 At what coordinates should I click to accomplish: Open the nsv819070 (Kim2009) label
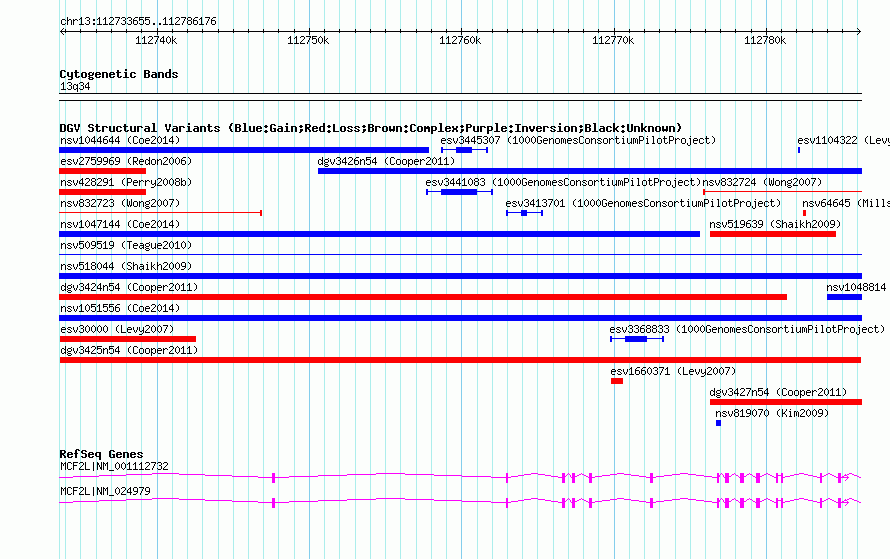(772, 414)
